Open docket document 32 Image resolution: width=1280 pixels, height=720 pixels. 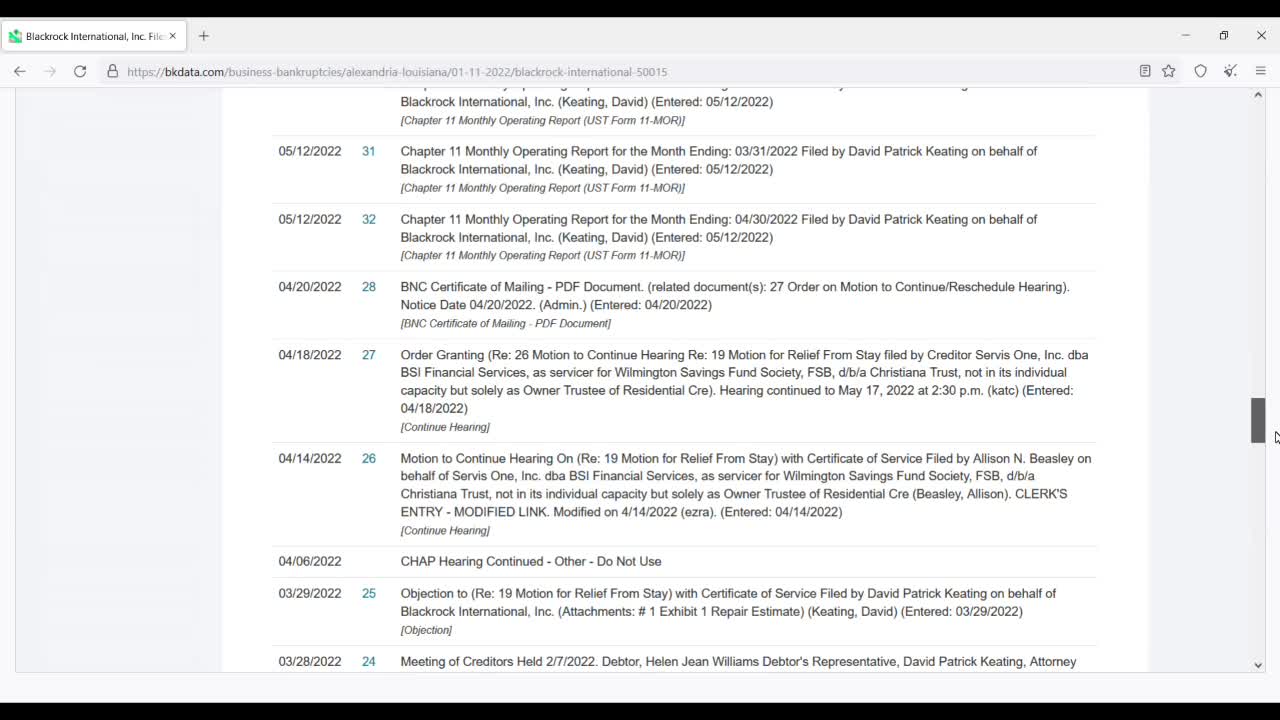[369, 219]
